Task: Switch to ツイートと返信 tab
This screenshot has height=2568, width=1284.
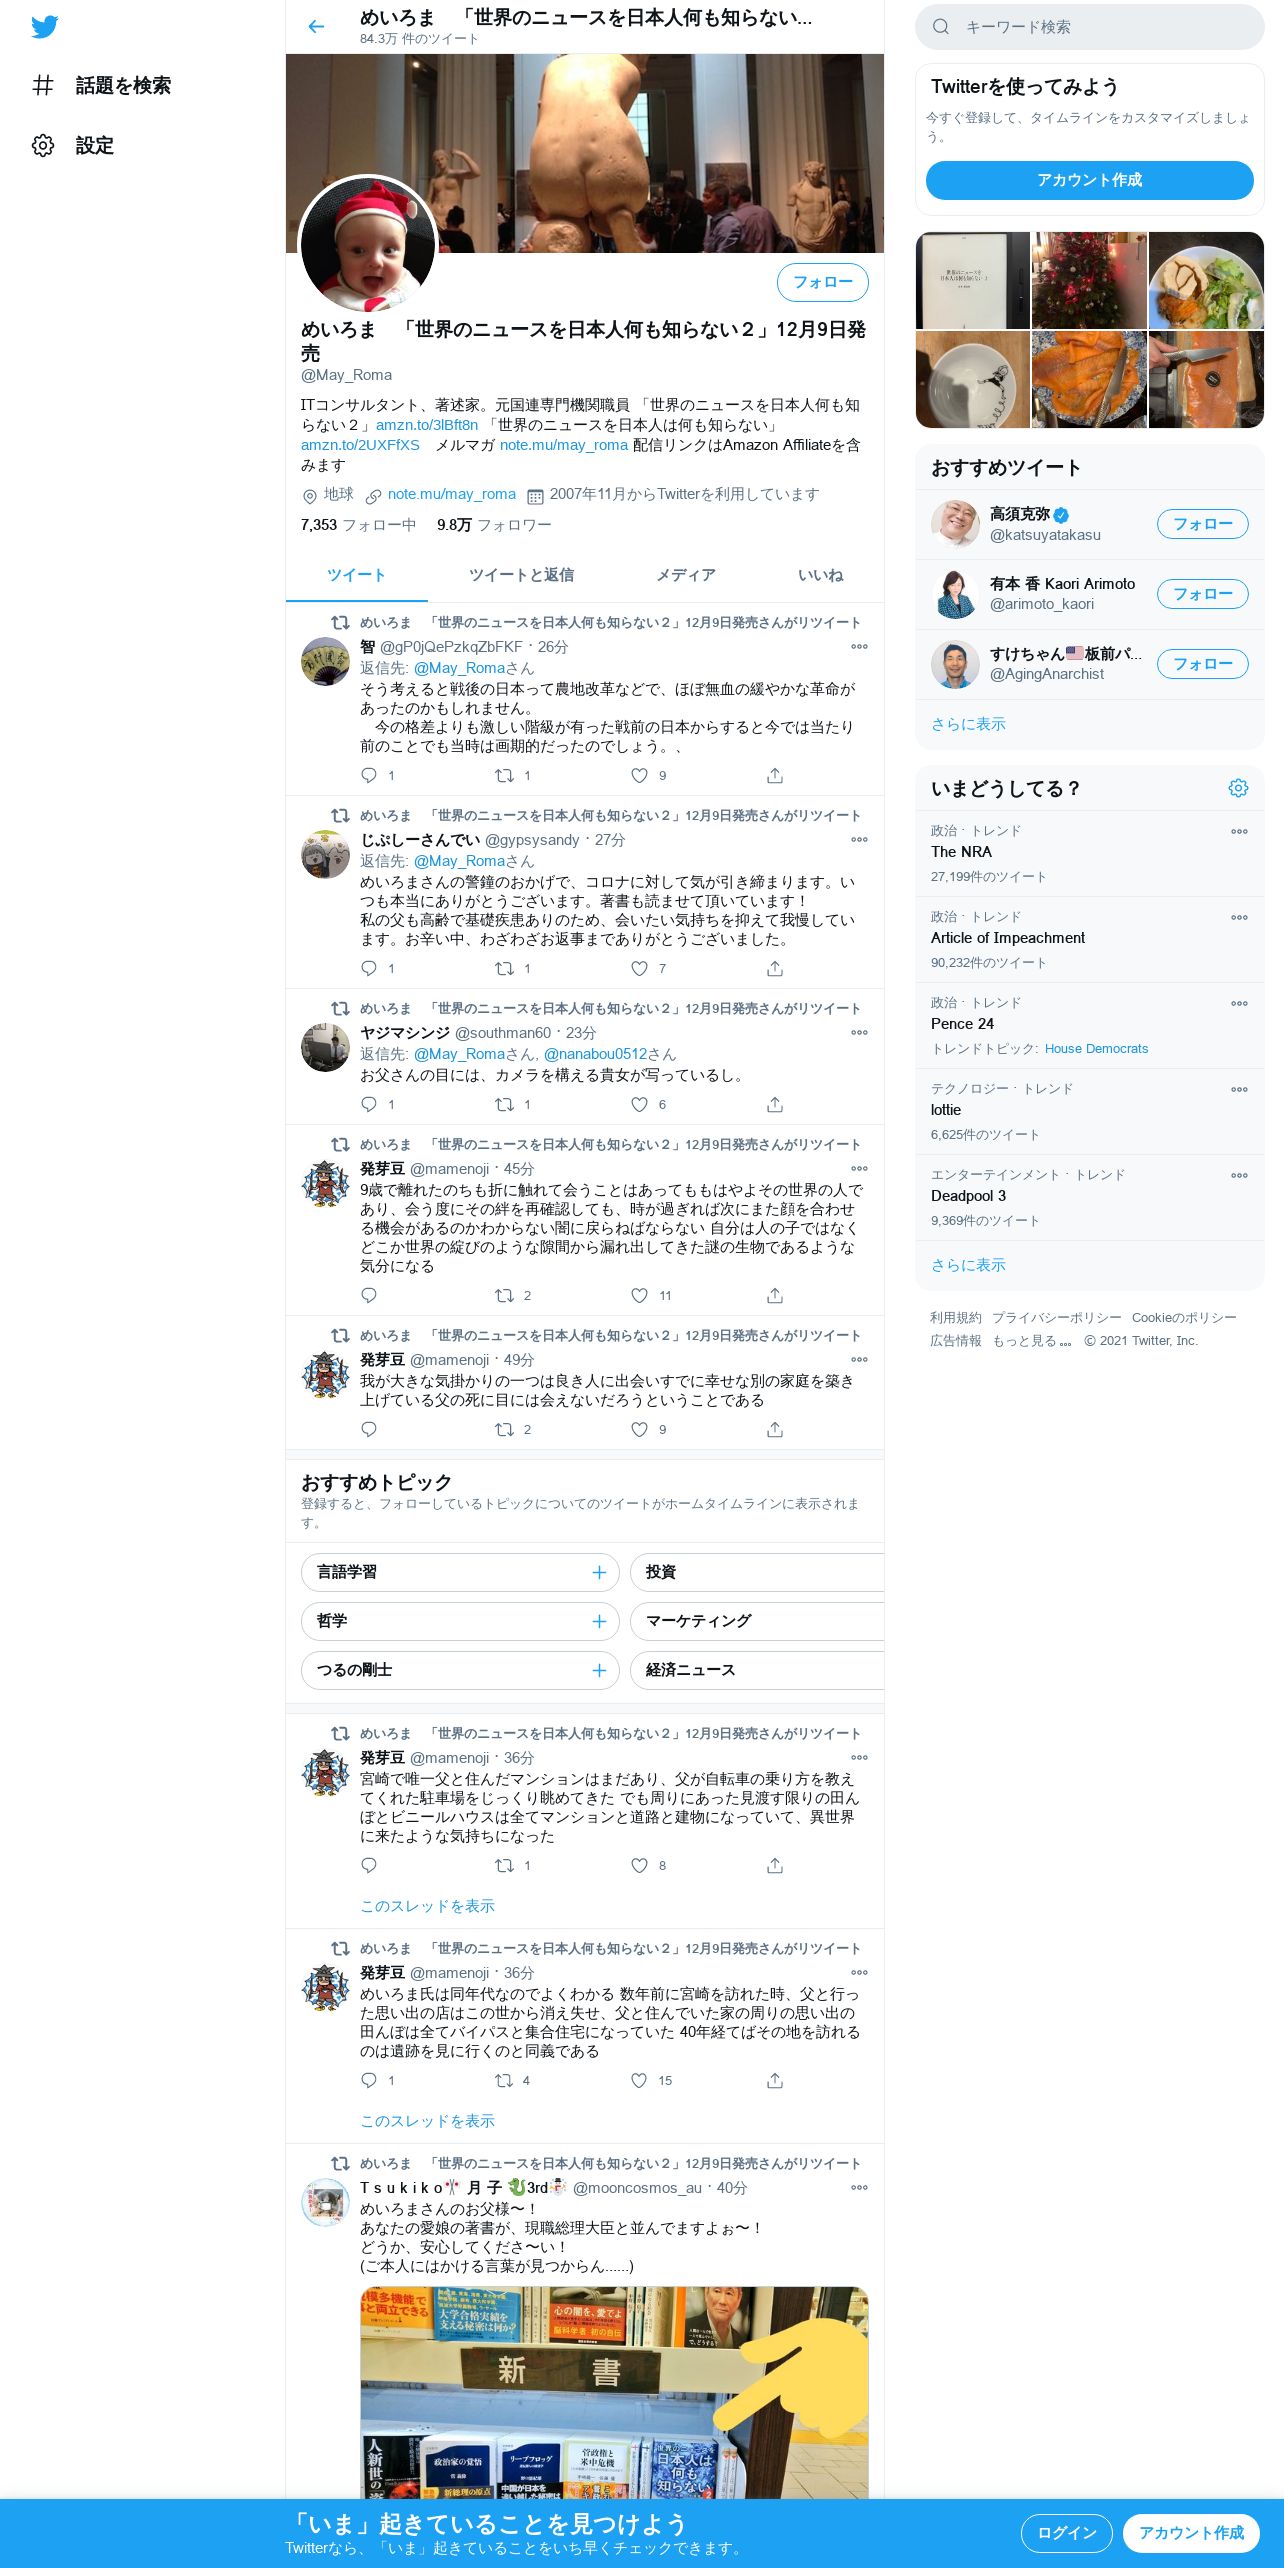Action: 521,575
